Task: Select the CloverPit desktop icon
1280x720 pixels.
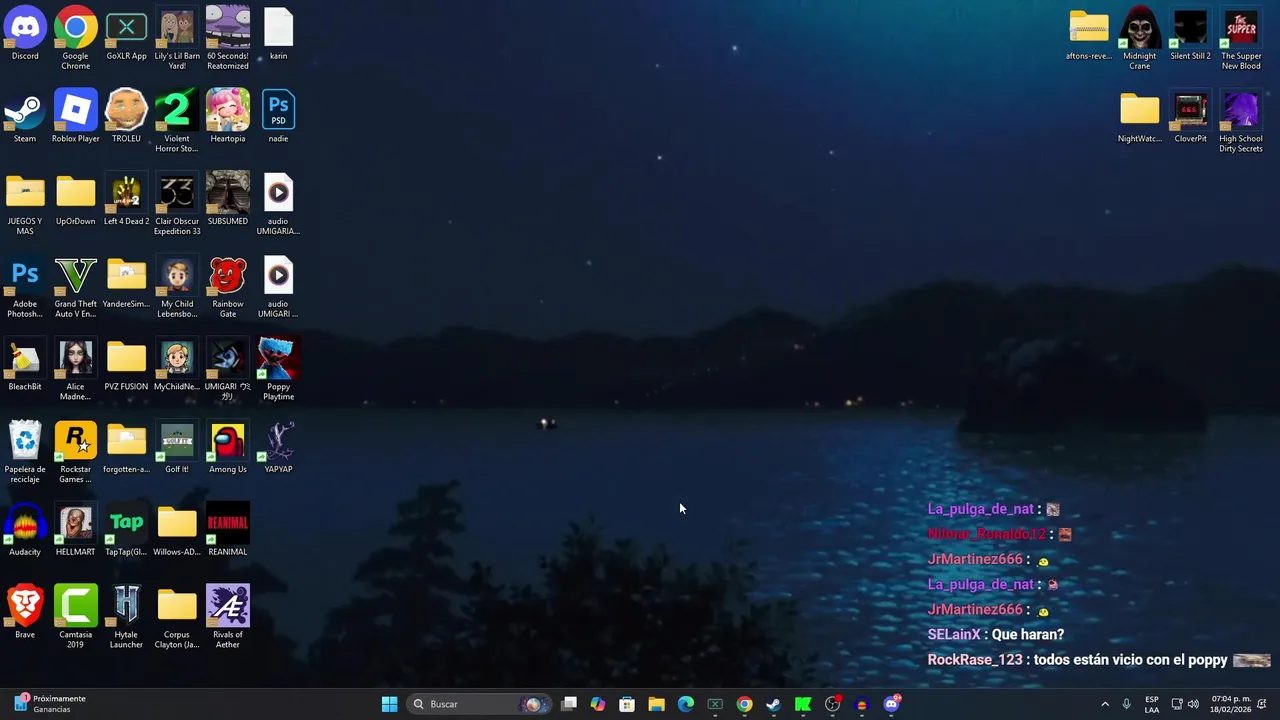Action: [1190, 116]
